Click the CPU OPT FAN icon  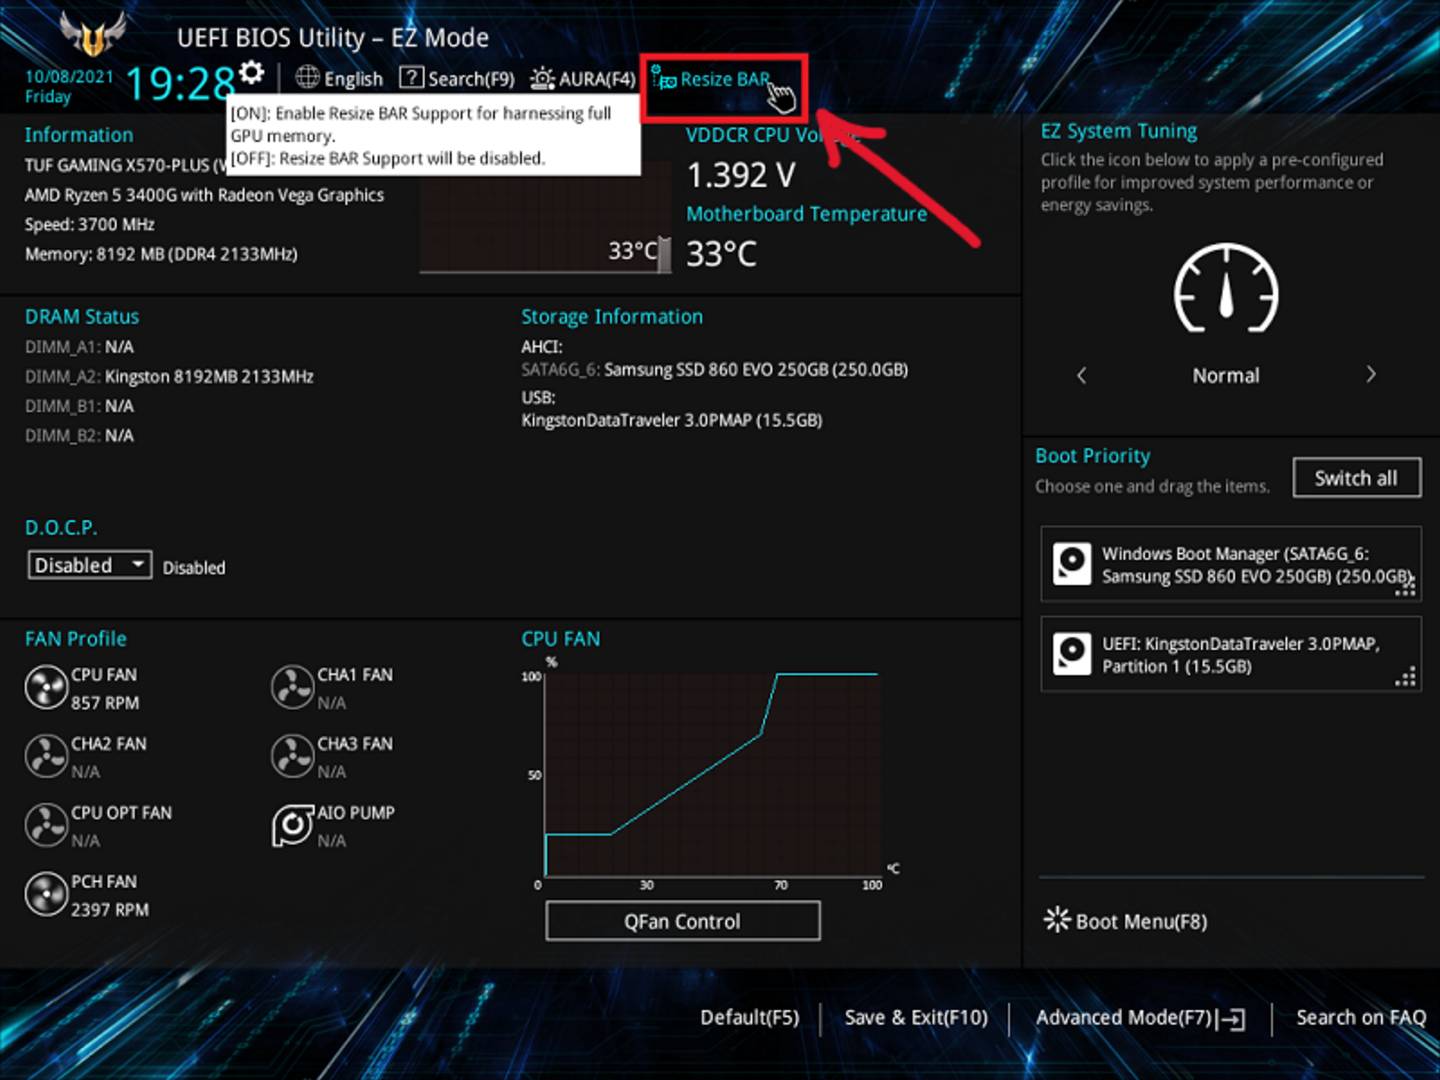pyautogui.click(x=46, y=826)
